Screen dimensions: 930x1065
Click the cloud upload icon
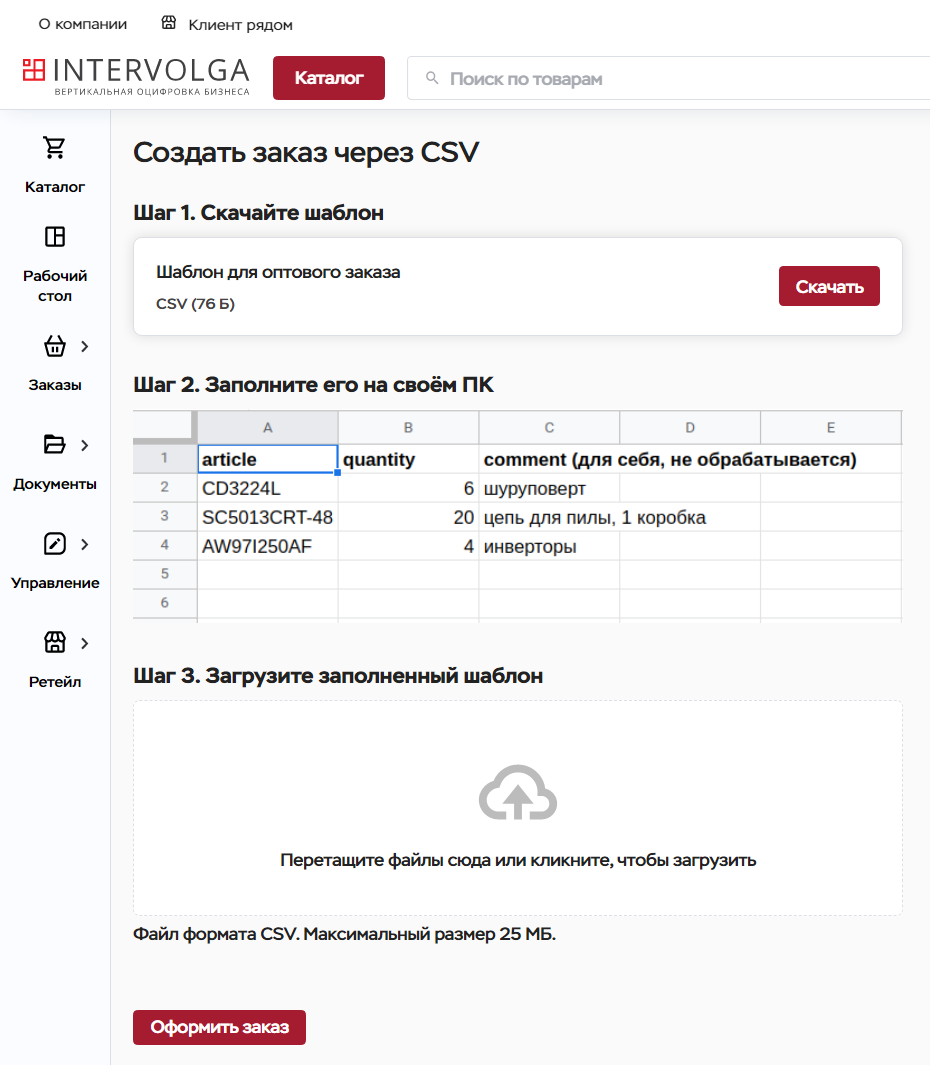coord(517,794)
